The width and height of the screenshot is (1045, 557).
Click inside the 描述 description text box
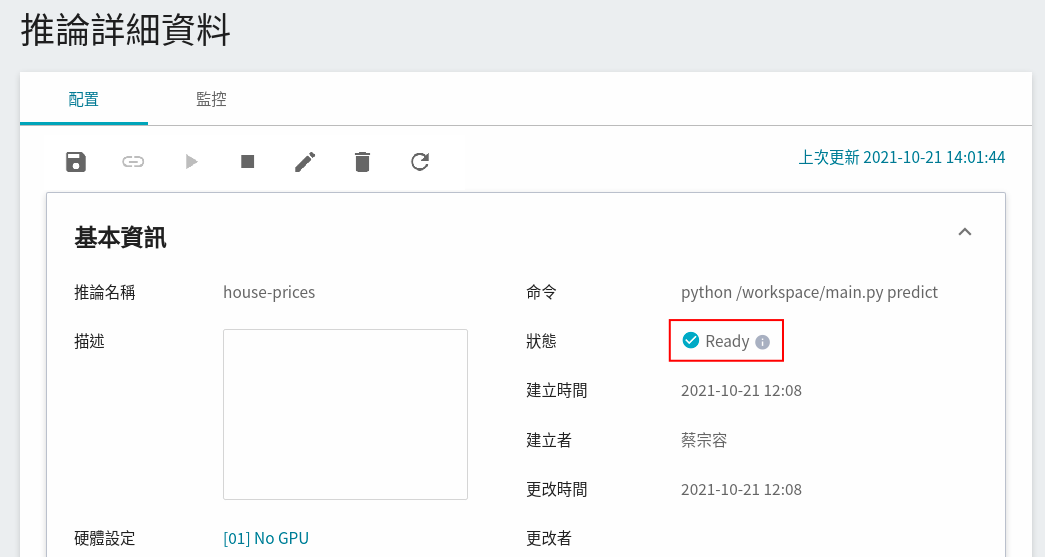coord(345,414)
